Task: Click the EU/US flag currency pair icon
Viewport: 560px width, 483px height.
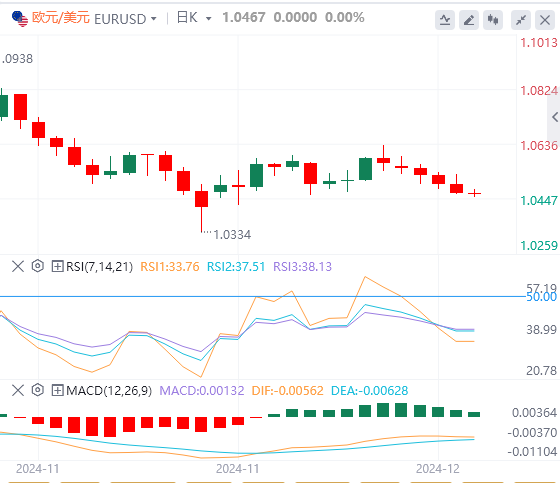Action: 20,18
